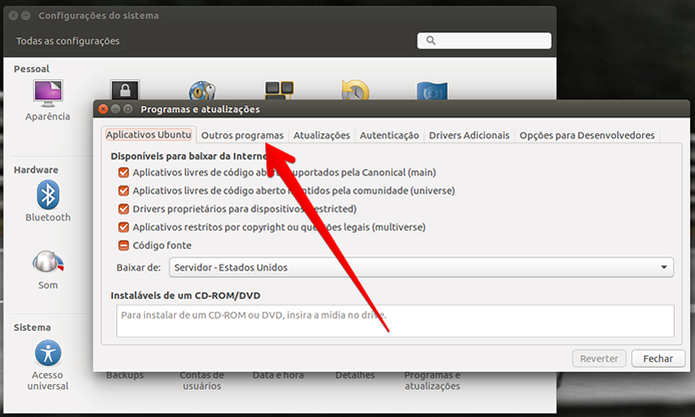695x417 pixels.
Task: Click the Todas as configurações button
Action: [68, 41]
